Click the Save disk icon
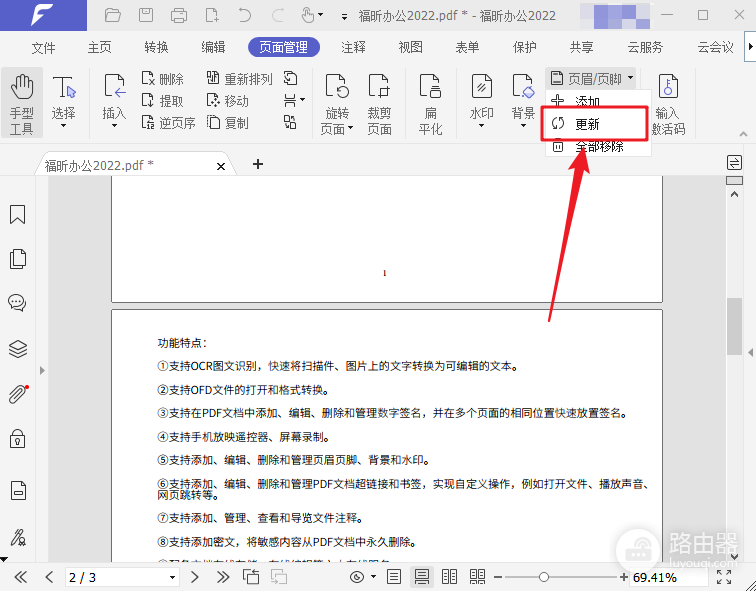 146,15
